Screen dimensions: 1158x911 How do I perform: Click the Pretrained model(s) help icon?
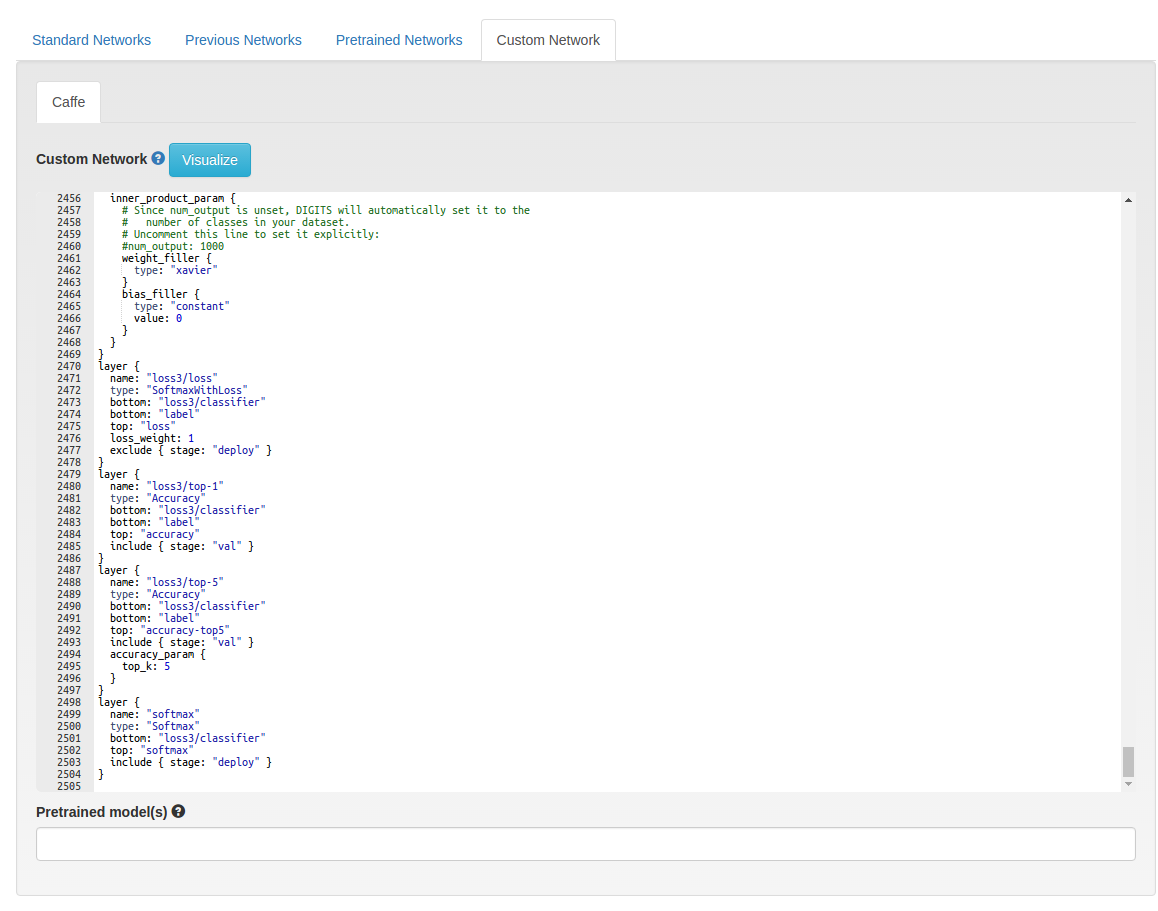click(178, 811)
